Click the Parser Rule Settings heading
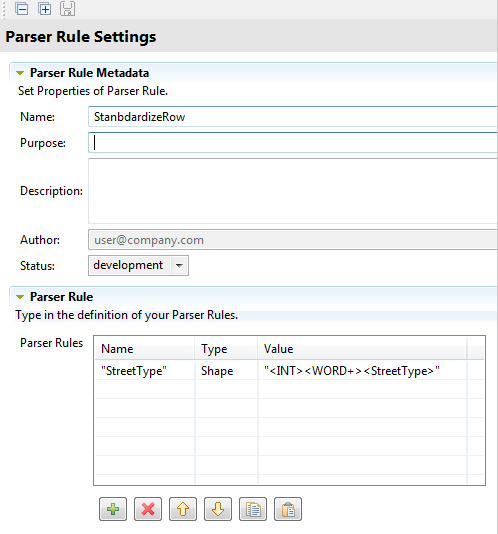Screen dimensions: 498x534 coord(81,37)
